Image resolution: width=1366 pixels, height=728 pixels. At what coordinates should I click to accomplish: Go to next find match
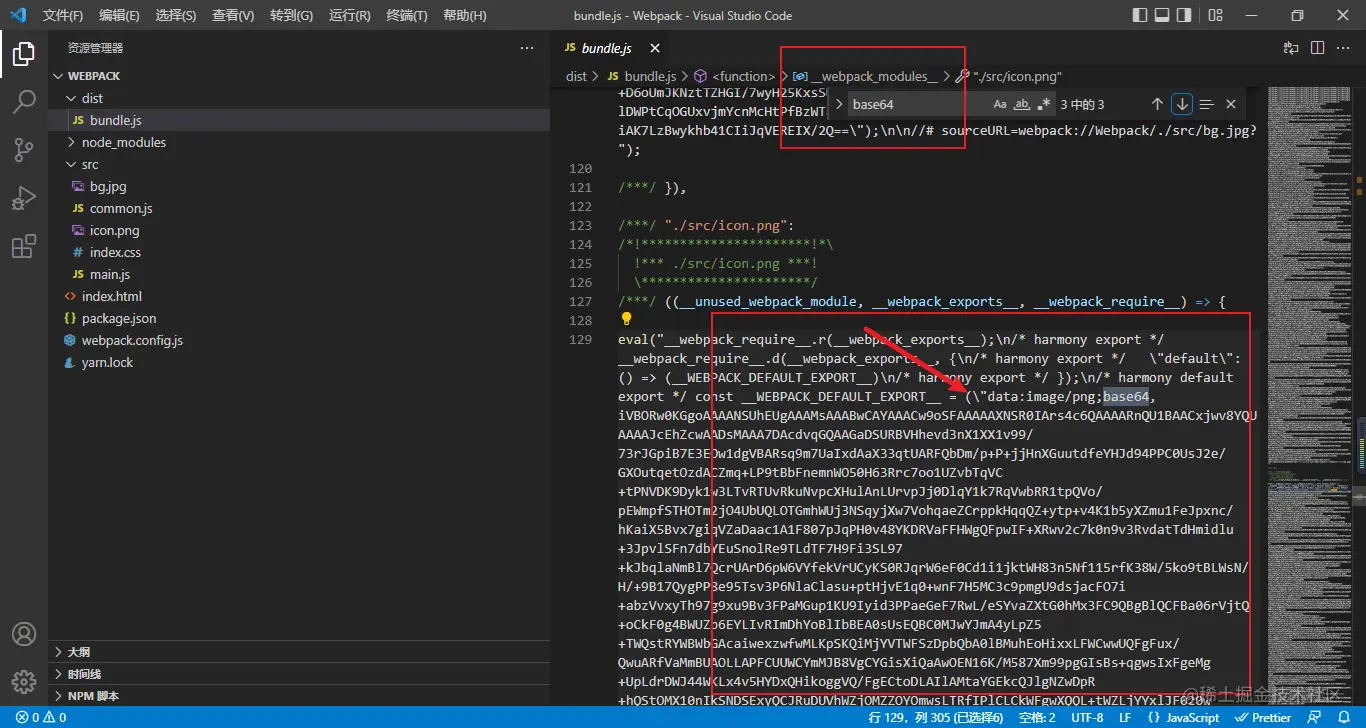pos(1182,104)
